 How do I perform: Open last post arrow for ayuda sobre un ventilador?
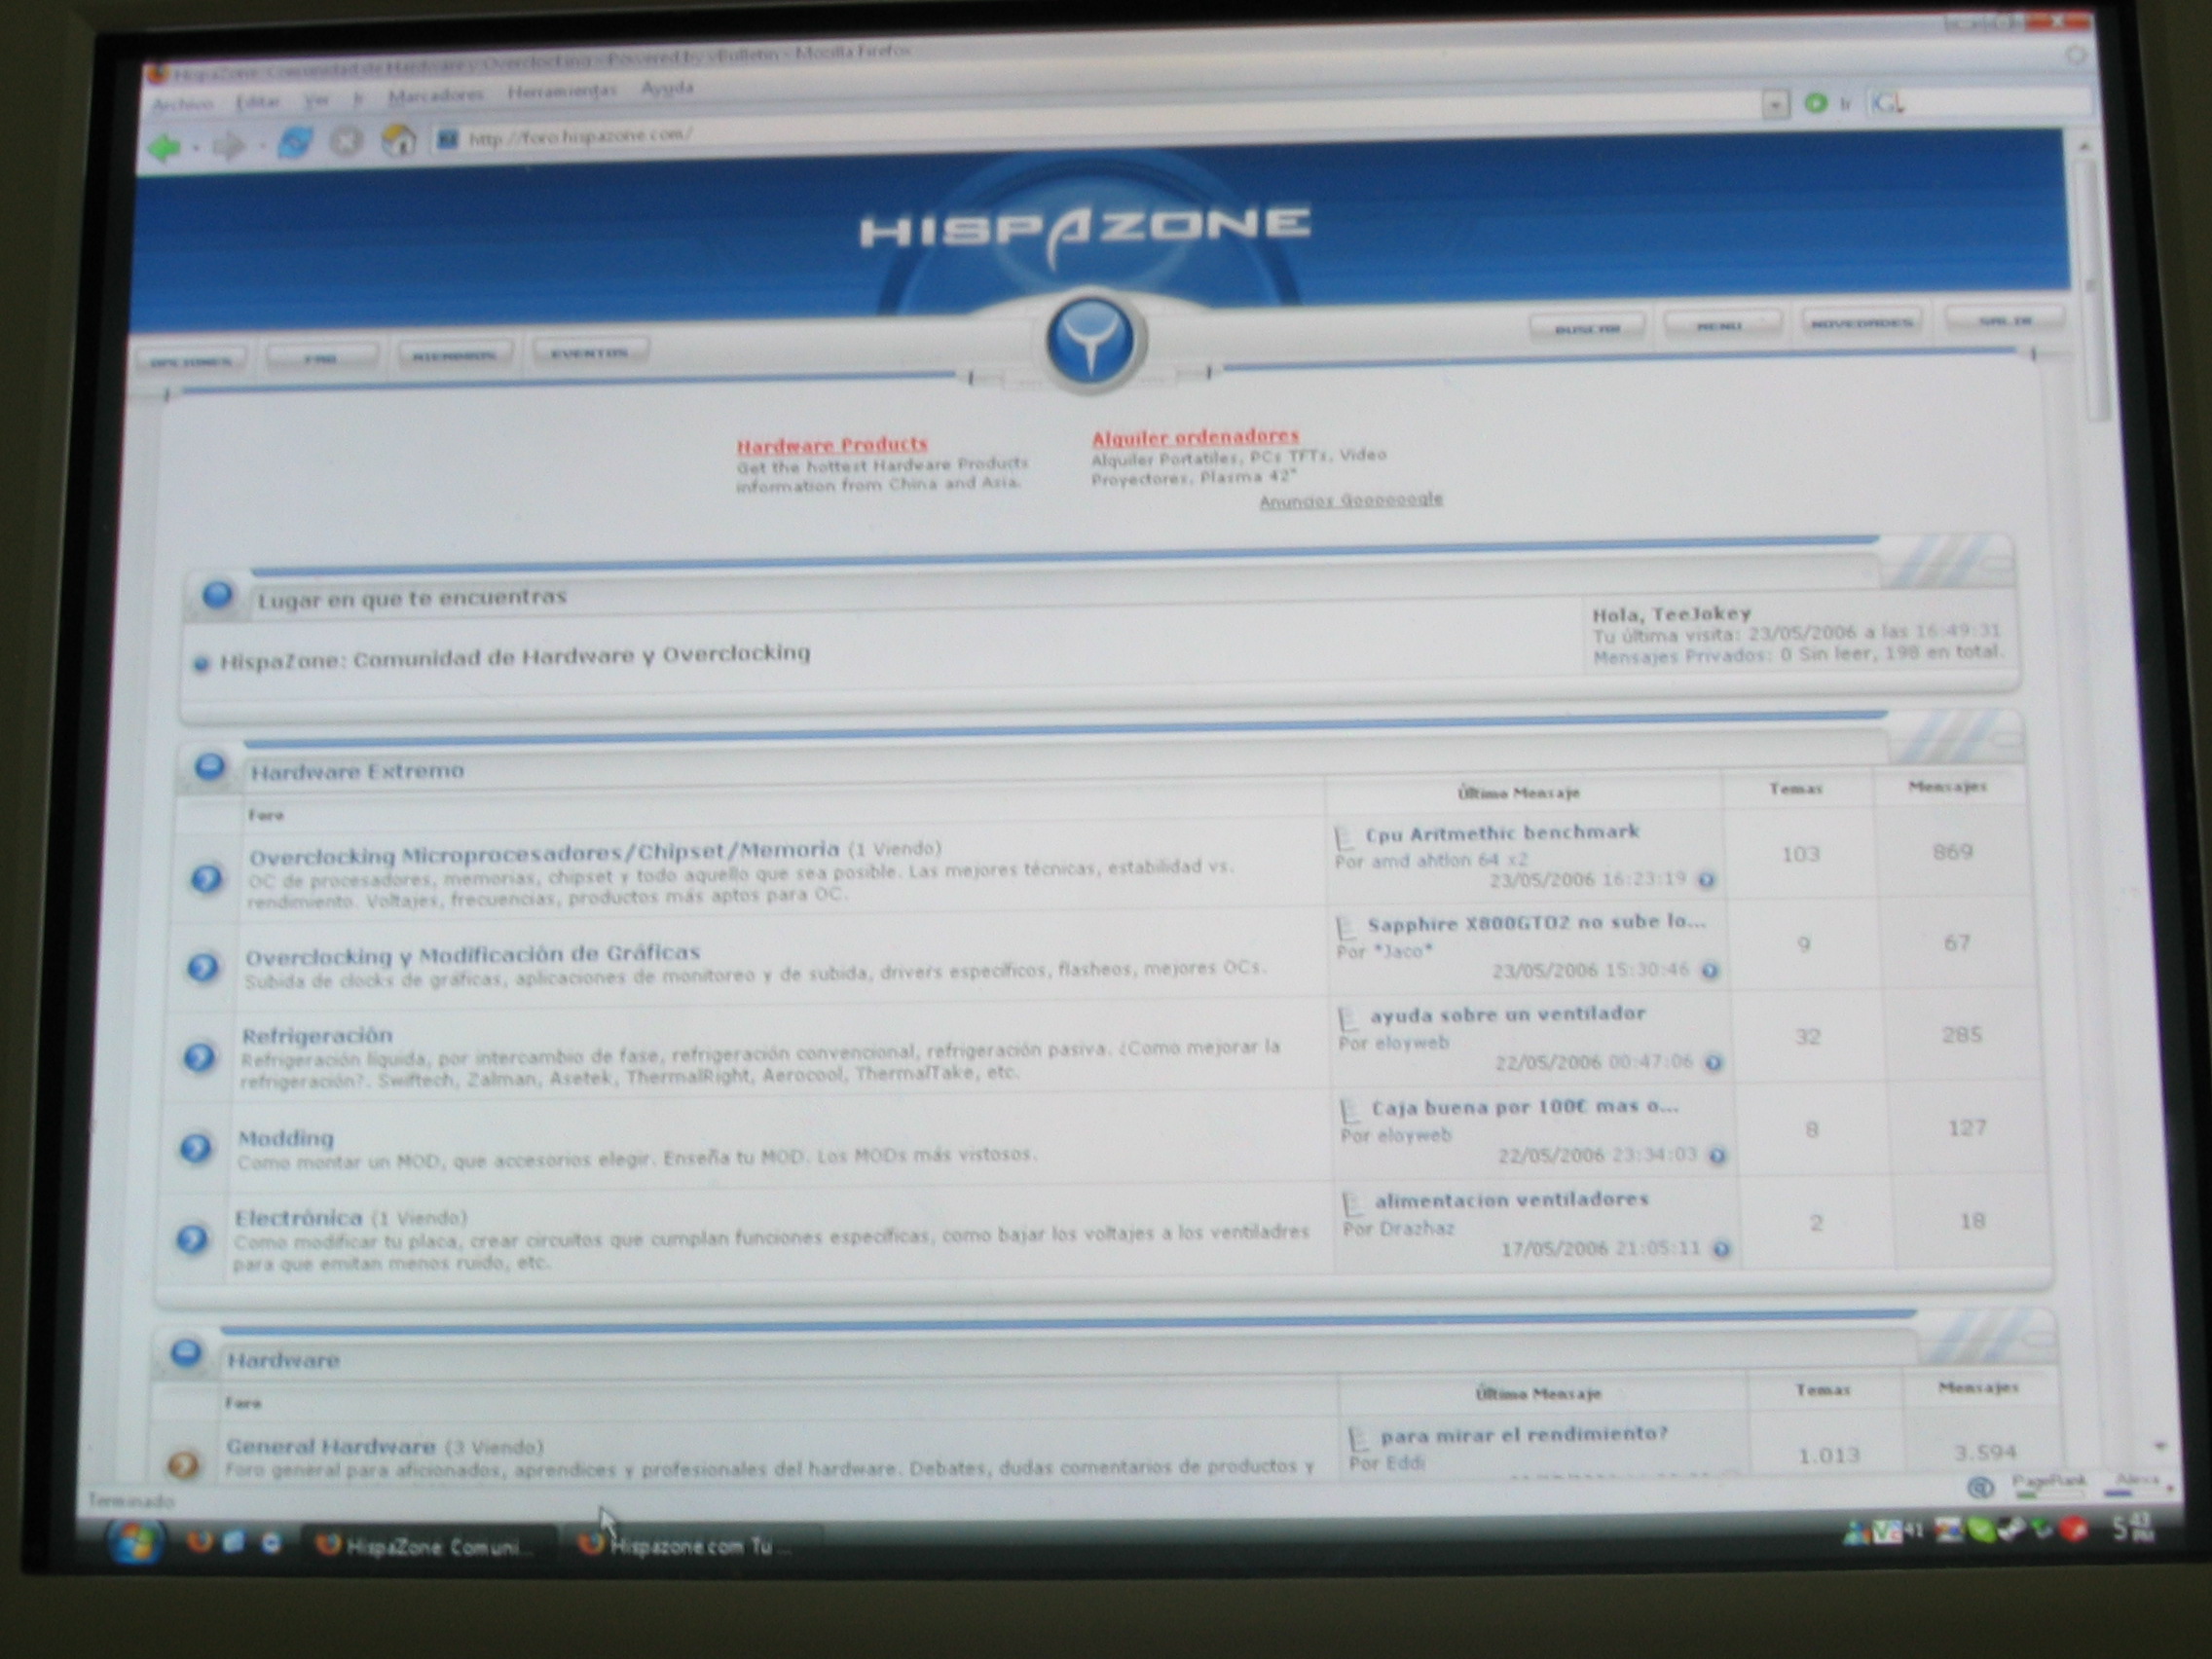(x=1713, y=1063)
